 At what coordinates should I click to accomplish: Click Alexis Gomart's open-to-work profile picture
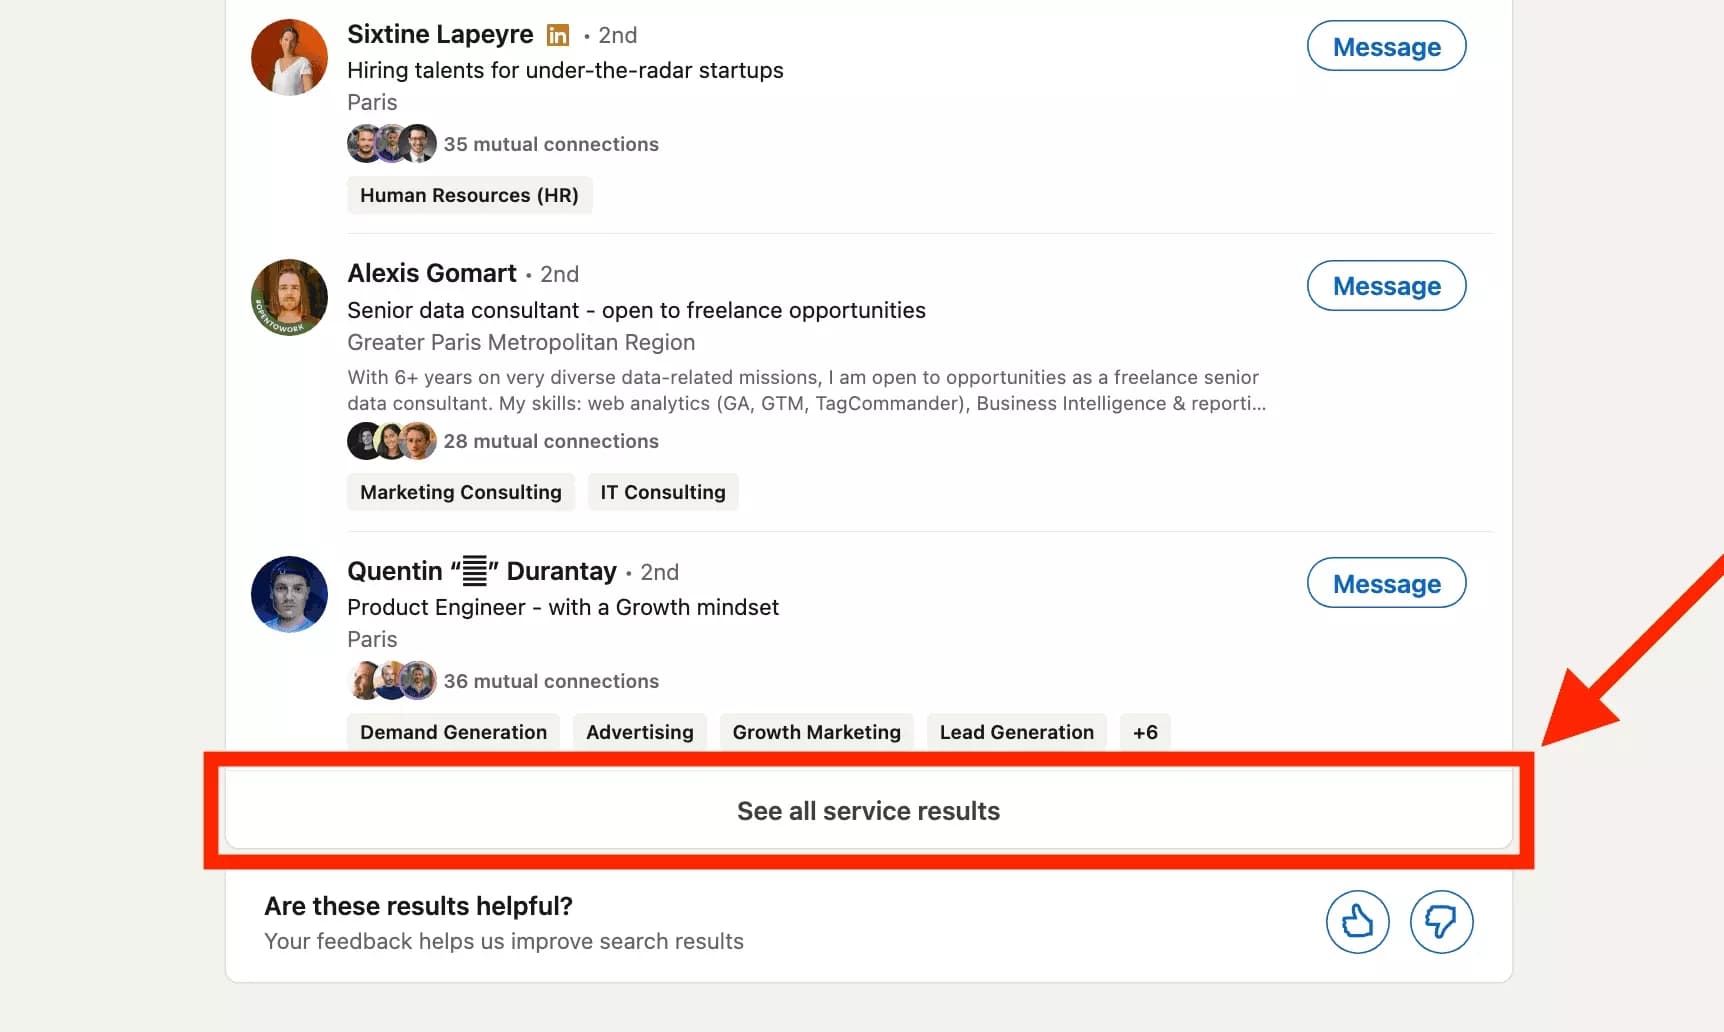pyautogui.click(x=289, y=297)
